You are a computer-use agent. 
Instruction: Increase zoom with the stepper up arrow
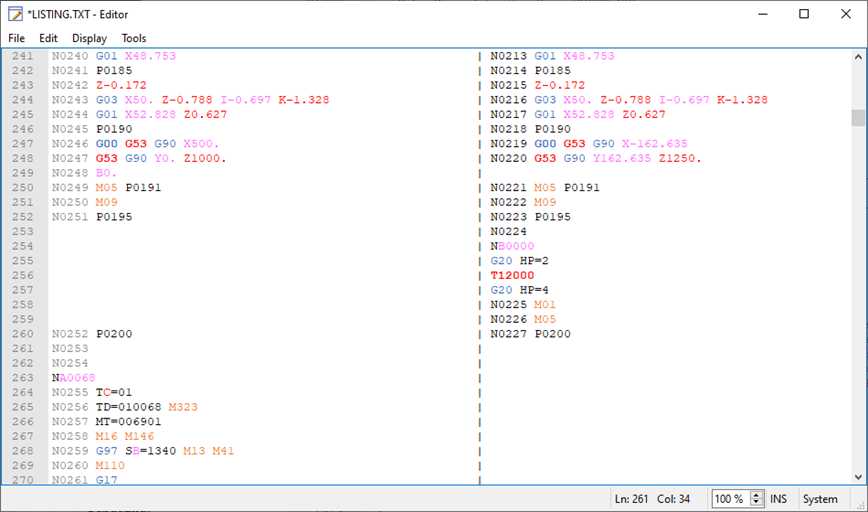pos(757,494)
